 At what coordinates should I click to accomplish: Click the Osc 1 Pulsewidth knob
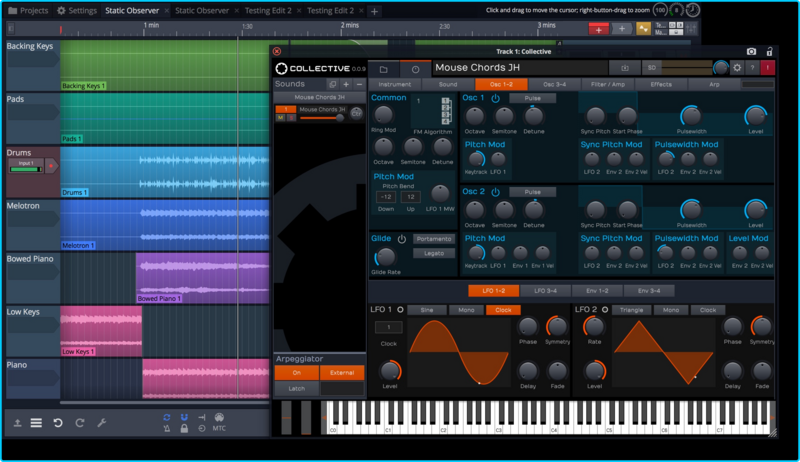tap(691, 116)
